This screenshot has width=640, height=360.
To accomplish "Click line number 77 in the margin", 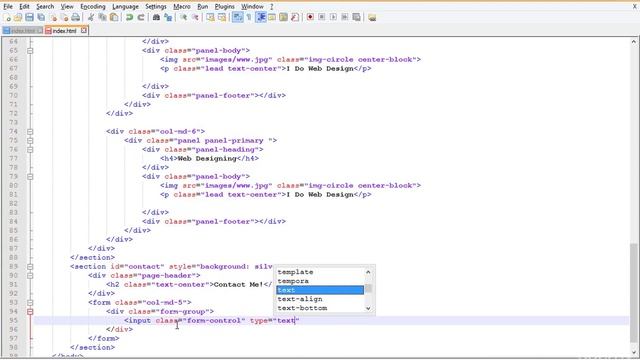I will 13,158.
